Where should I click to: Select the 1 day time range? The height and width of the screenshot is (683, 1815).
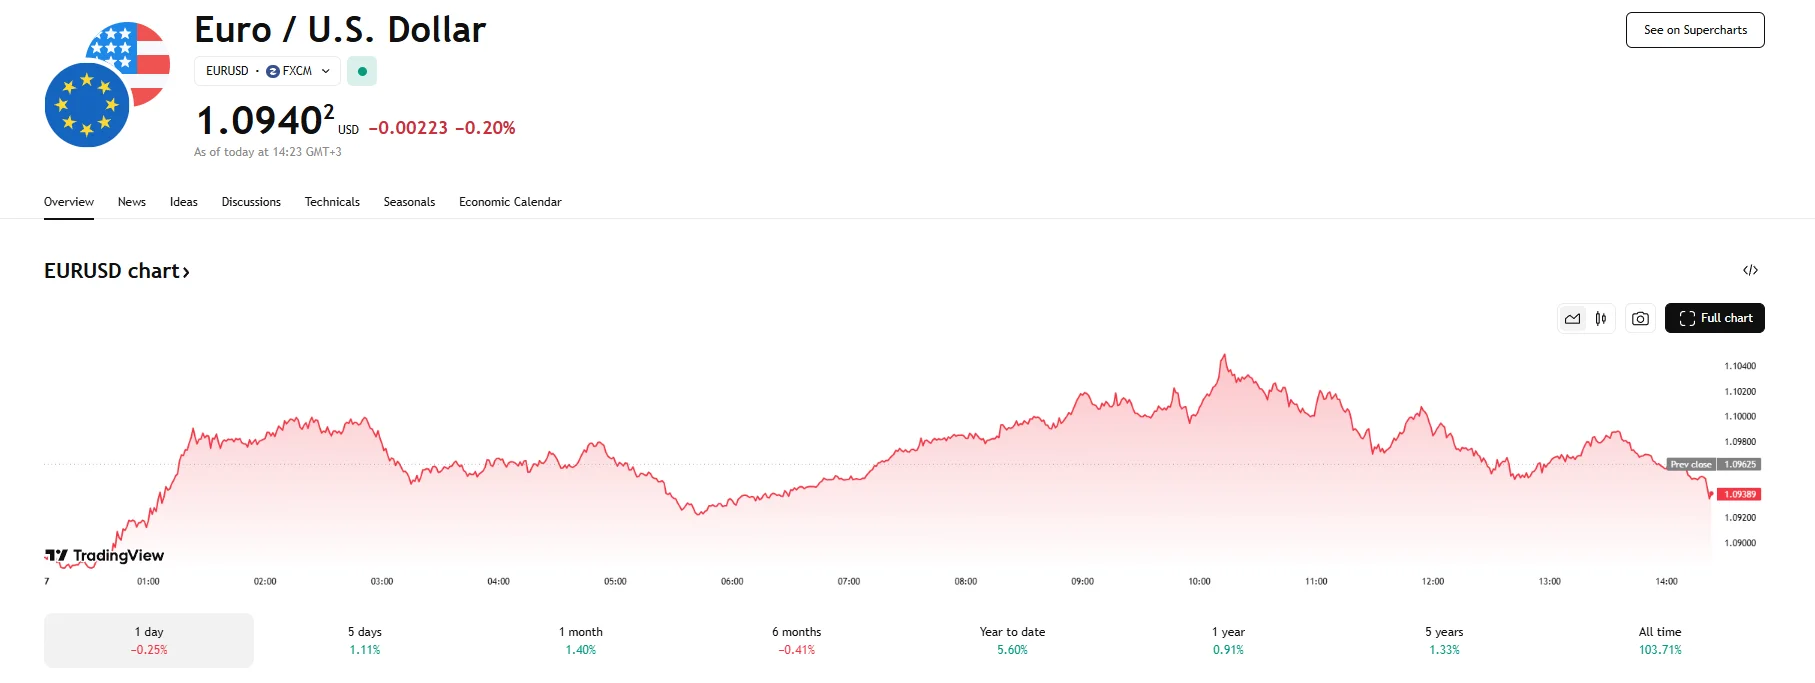click(149, 640)
